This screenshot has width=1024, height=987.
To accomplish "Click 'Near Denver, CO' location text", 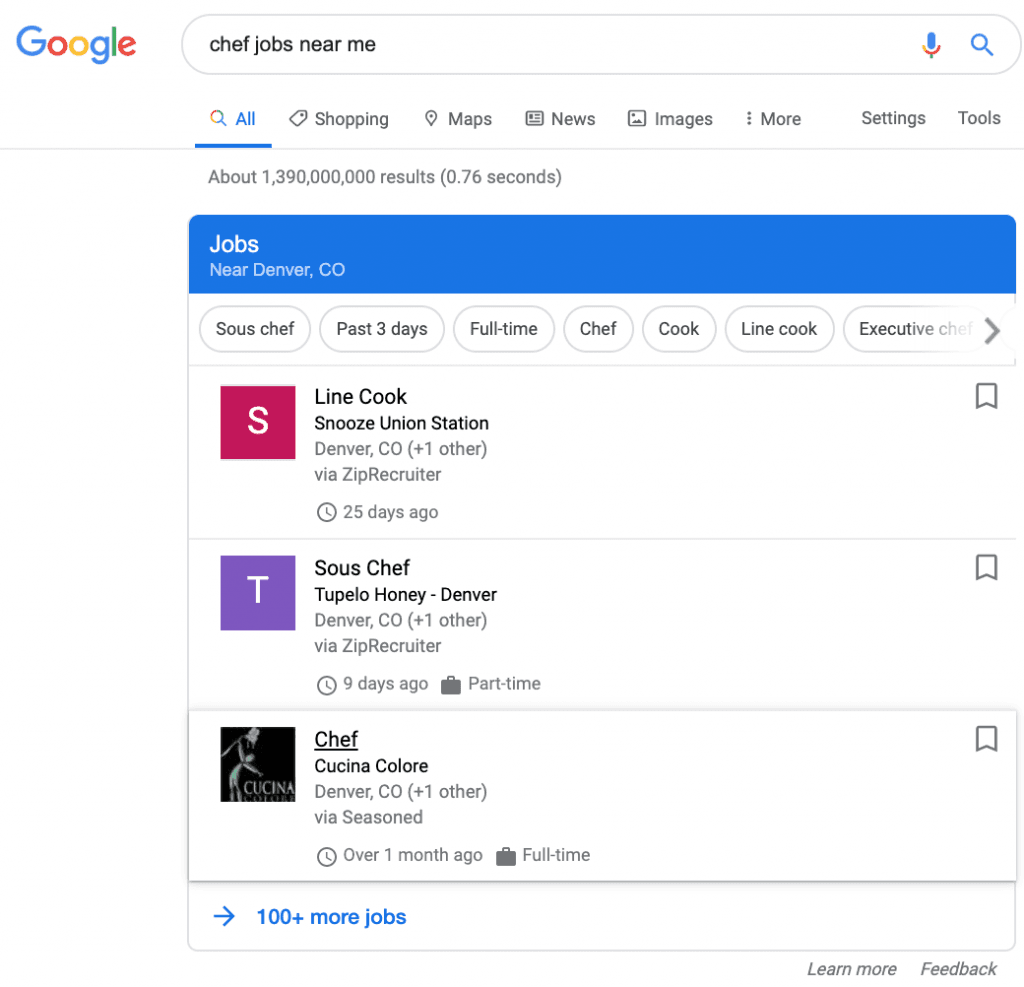I will [x=277, y=270].
